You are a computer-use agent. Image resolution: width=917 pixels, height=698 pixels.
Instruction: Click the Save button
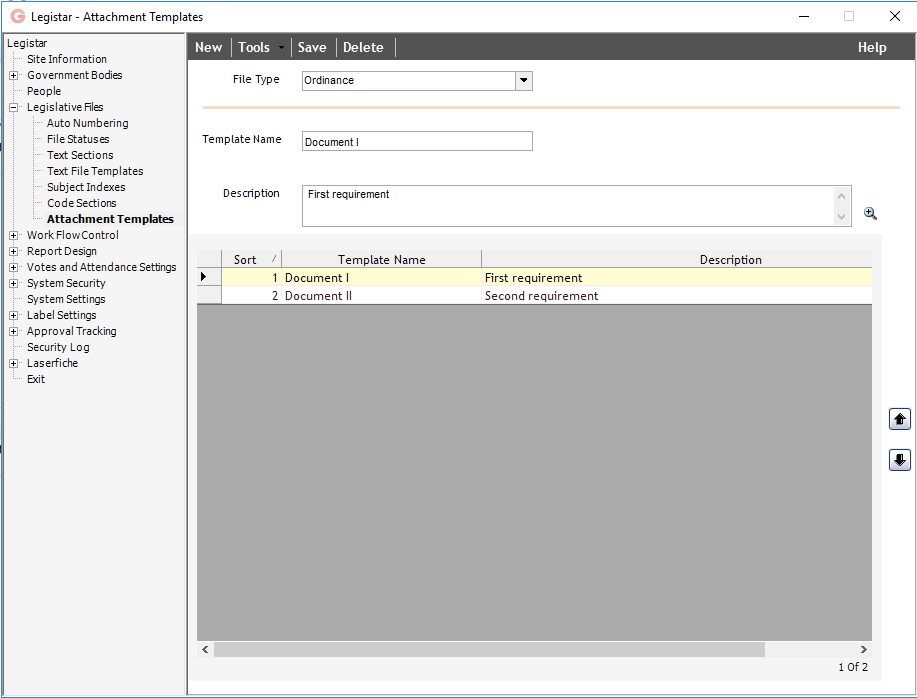pos(312,47)
